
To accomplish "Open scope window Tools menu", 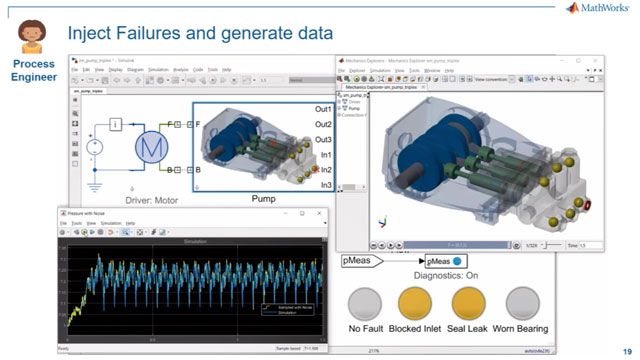I will pyautogui.click(x=77, y=223).
